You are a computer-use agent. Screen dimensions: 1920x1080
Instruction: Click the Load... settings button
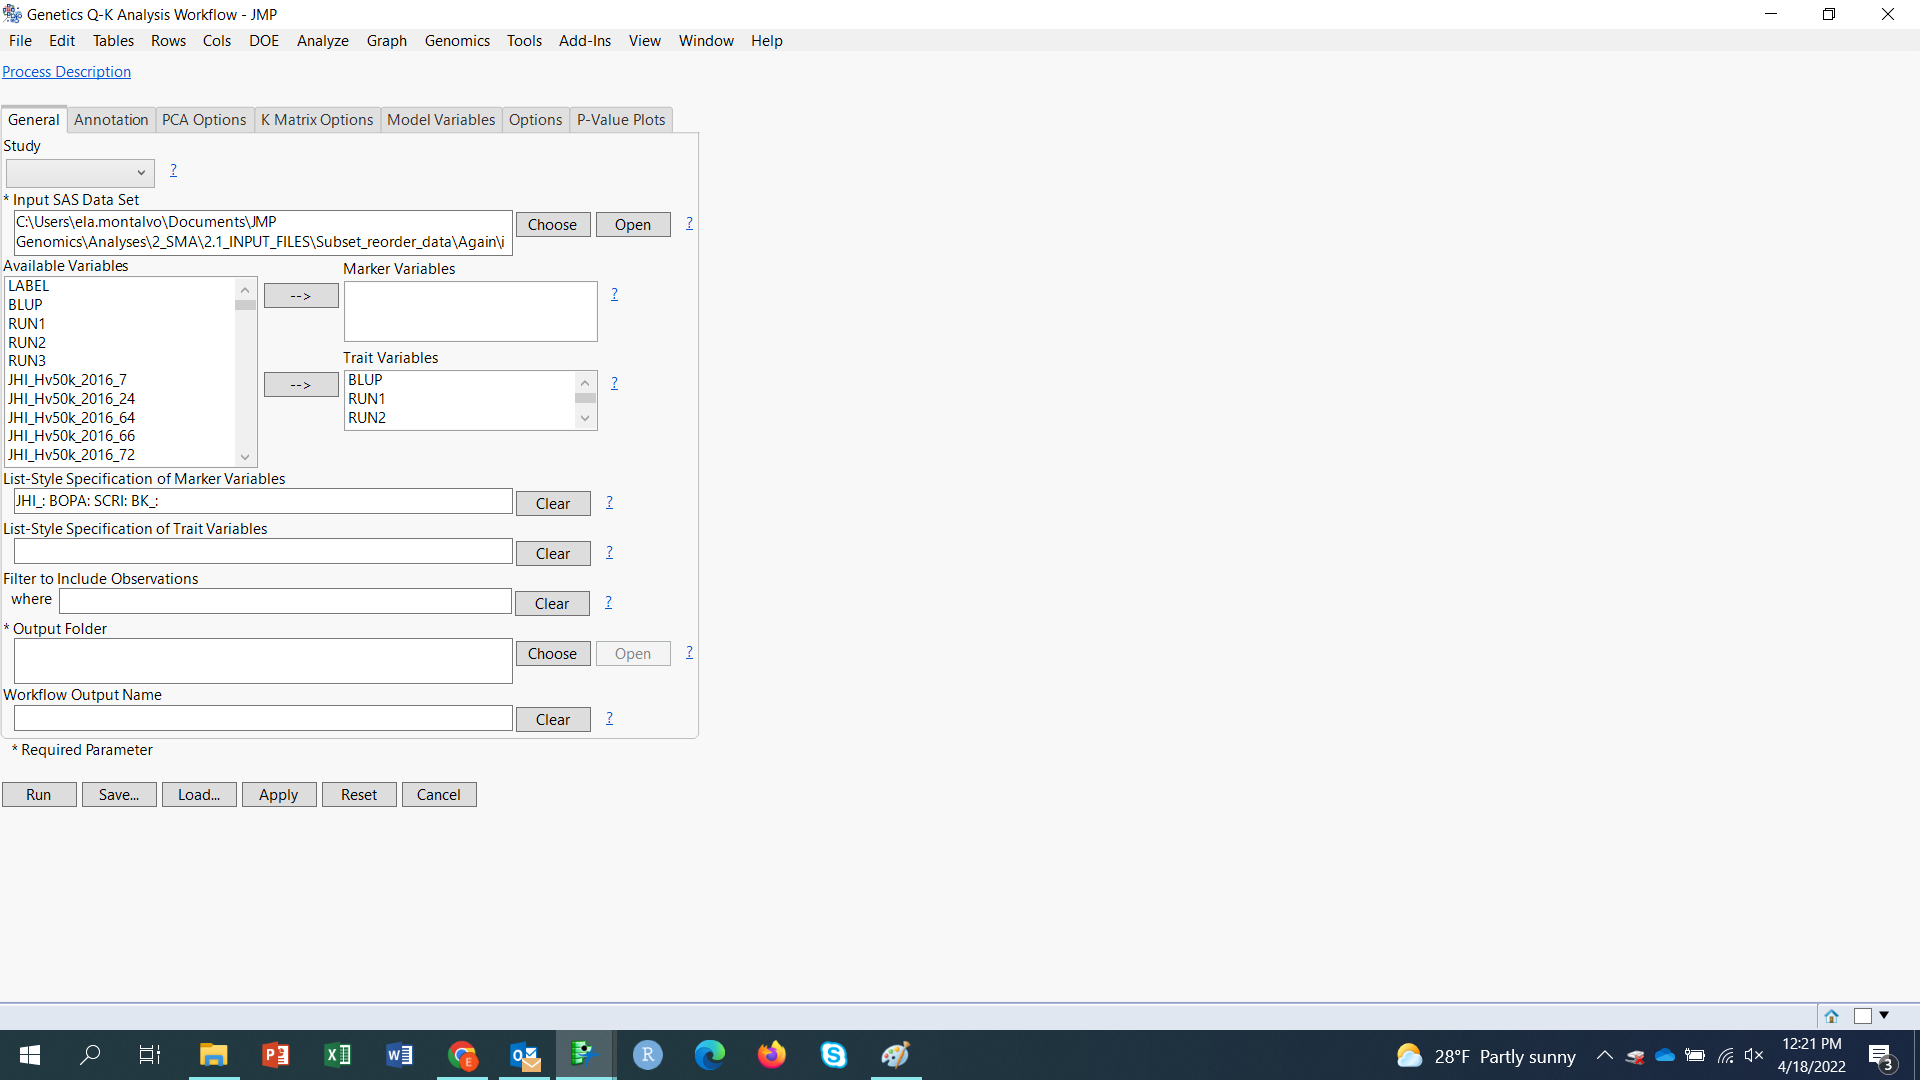pyautogui.click(x=199, y=795)
